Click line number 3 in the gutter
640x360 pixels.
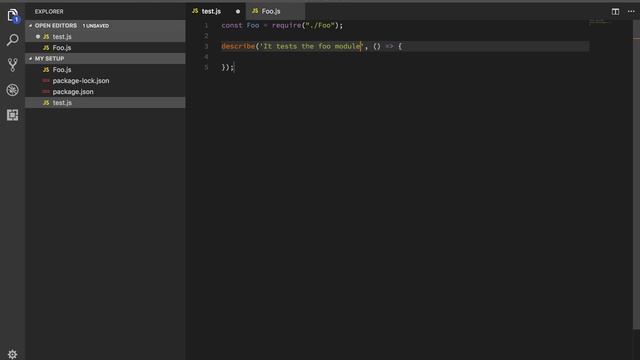coord(206,46)
